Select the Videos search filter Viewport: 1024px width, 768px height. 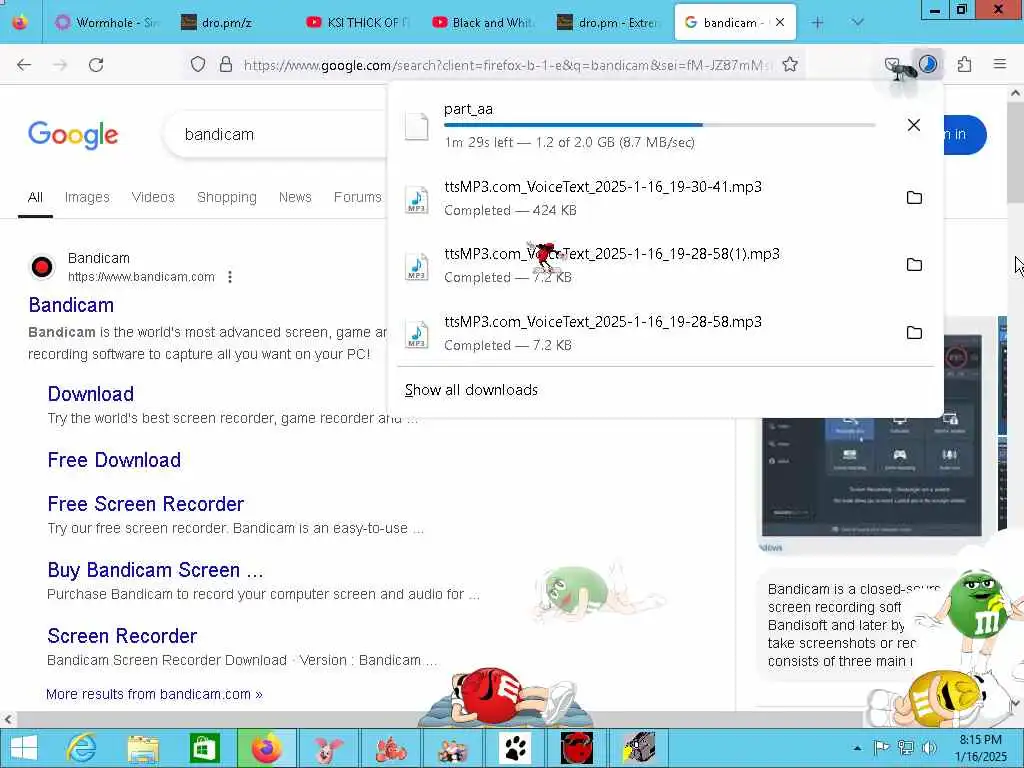(153, 197)
